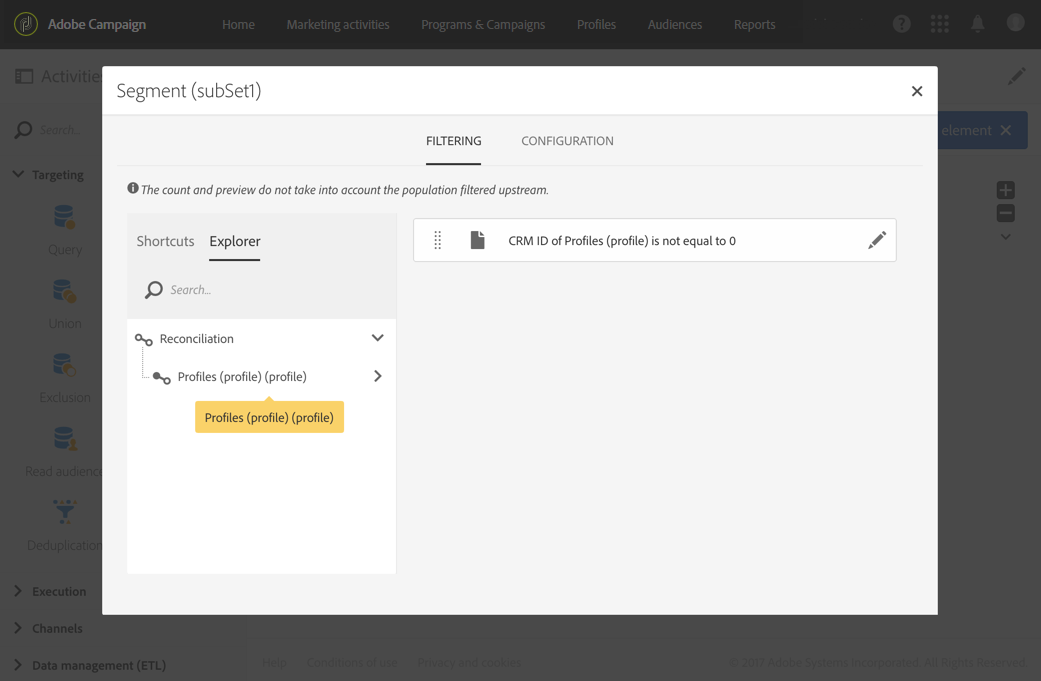1041x681 pixels.
Task: Select the Shortcuts tab
Action: (165, 241)
